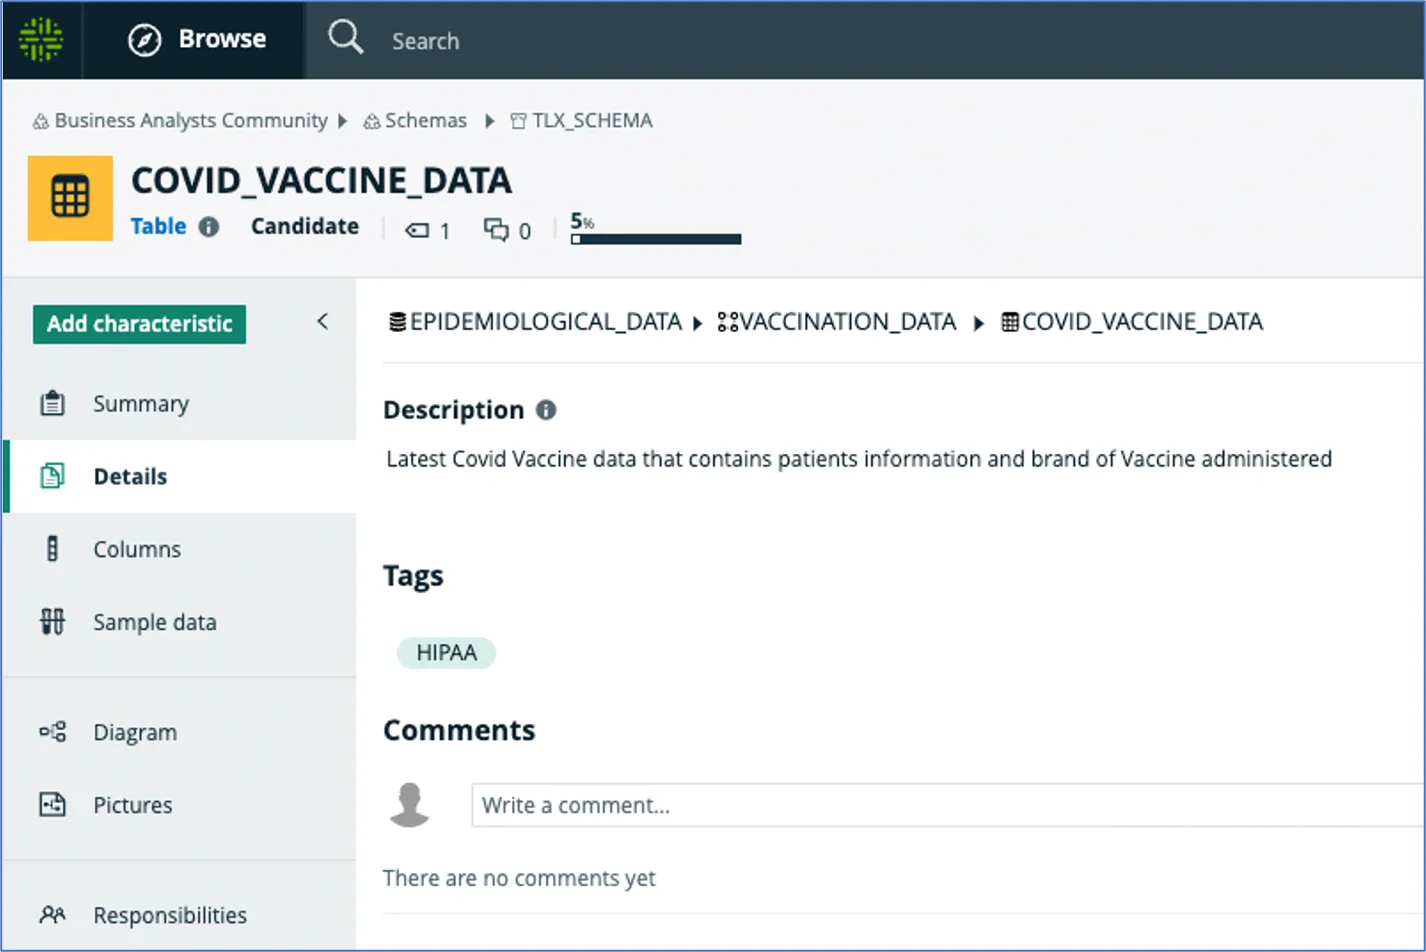Expand the Schemas breadcrumb arrow

pos(489,120)
